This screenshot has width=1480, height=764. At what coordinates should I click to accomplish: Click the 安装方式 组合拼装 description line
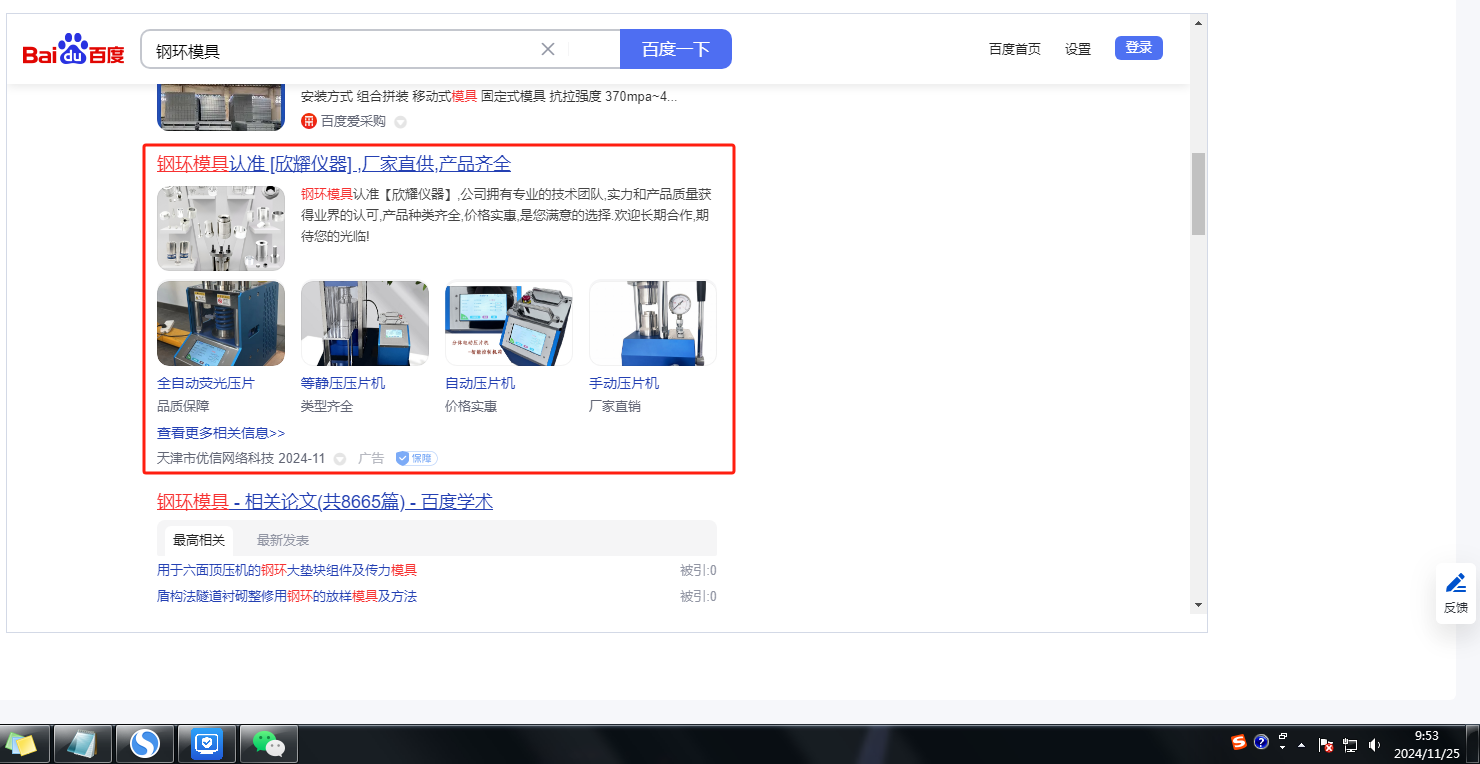click(x=489, y=96)
